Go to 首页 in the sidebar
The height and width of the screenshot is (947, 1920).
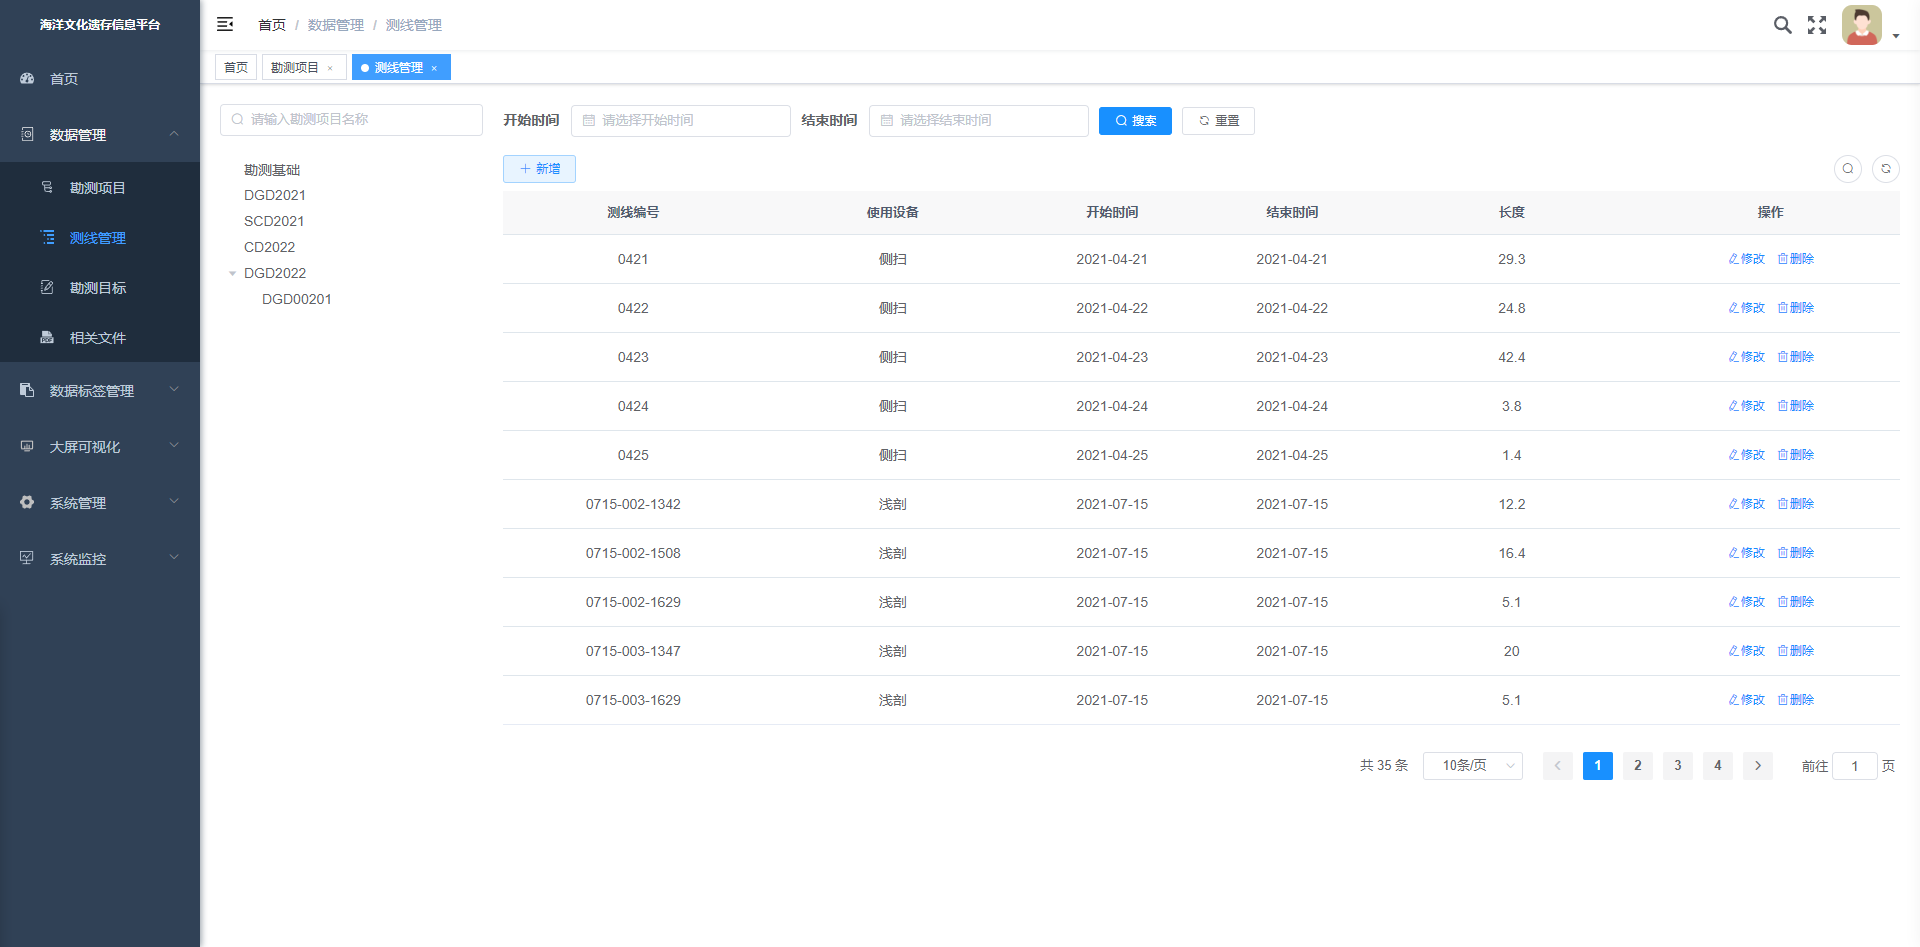point(100,79)
